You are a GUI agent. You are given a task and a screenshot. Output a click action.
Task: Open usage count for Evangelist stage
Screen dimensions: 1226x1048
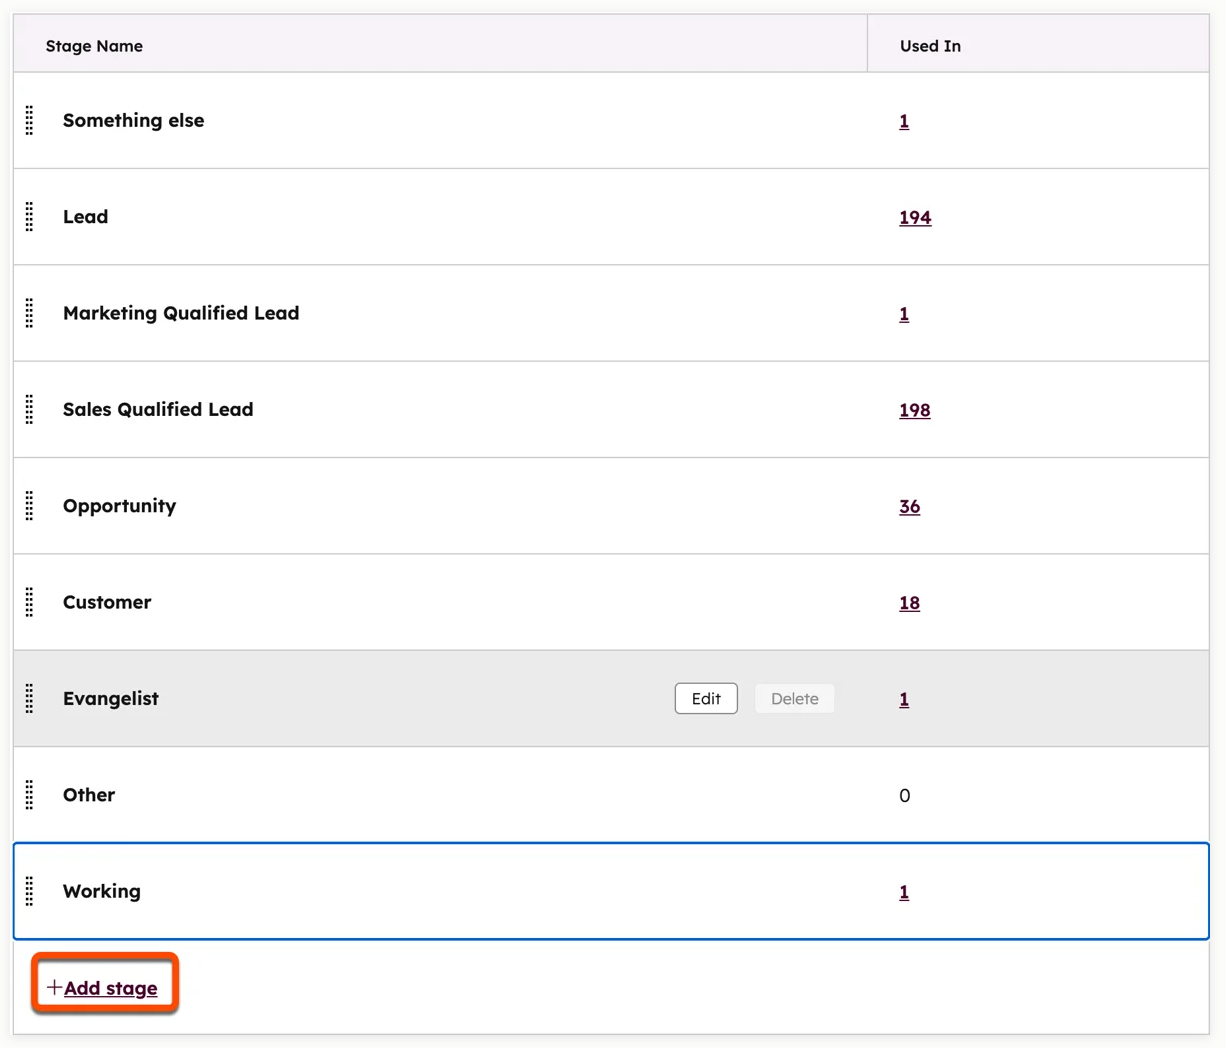click(x=904, y=699)
